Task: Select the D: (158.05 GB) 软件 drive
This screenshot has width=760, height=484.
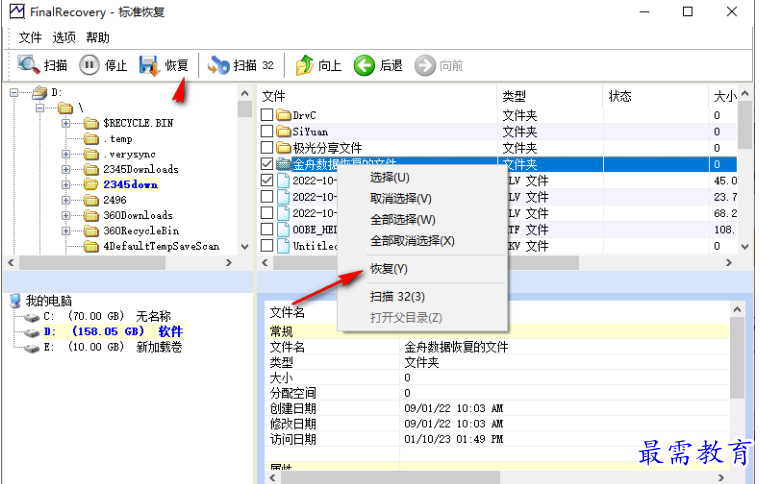Action: [x=113, y=332]
